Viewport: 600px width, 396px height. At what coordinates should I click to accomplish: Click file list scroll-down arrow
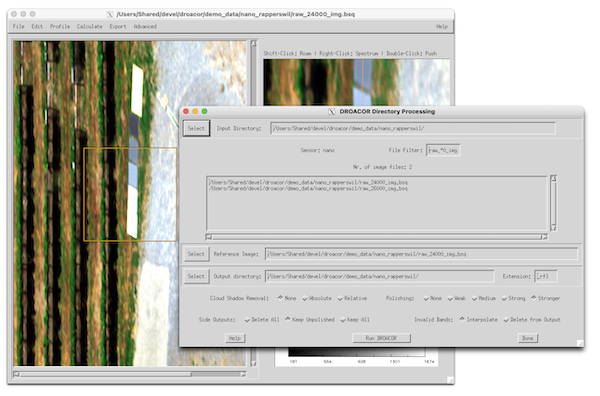553,228
